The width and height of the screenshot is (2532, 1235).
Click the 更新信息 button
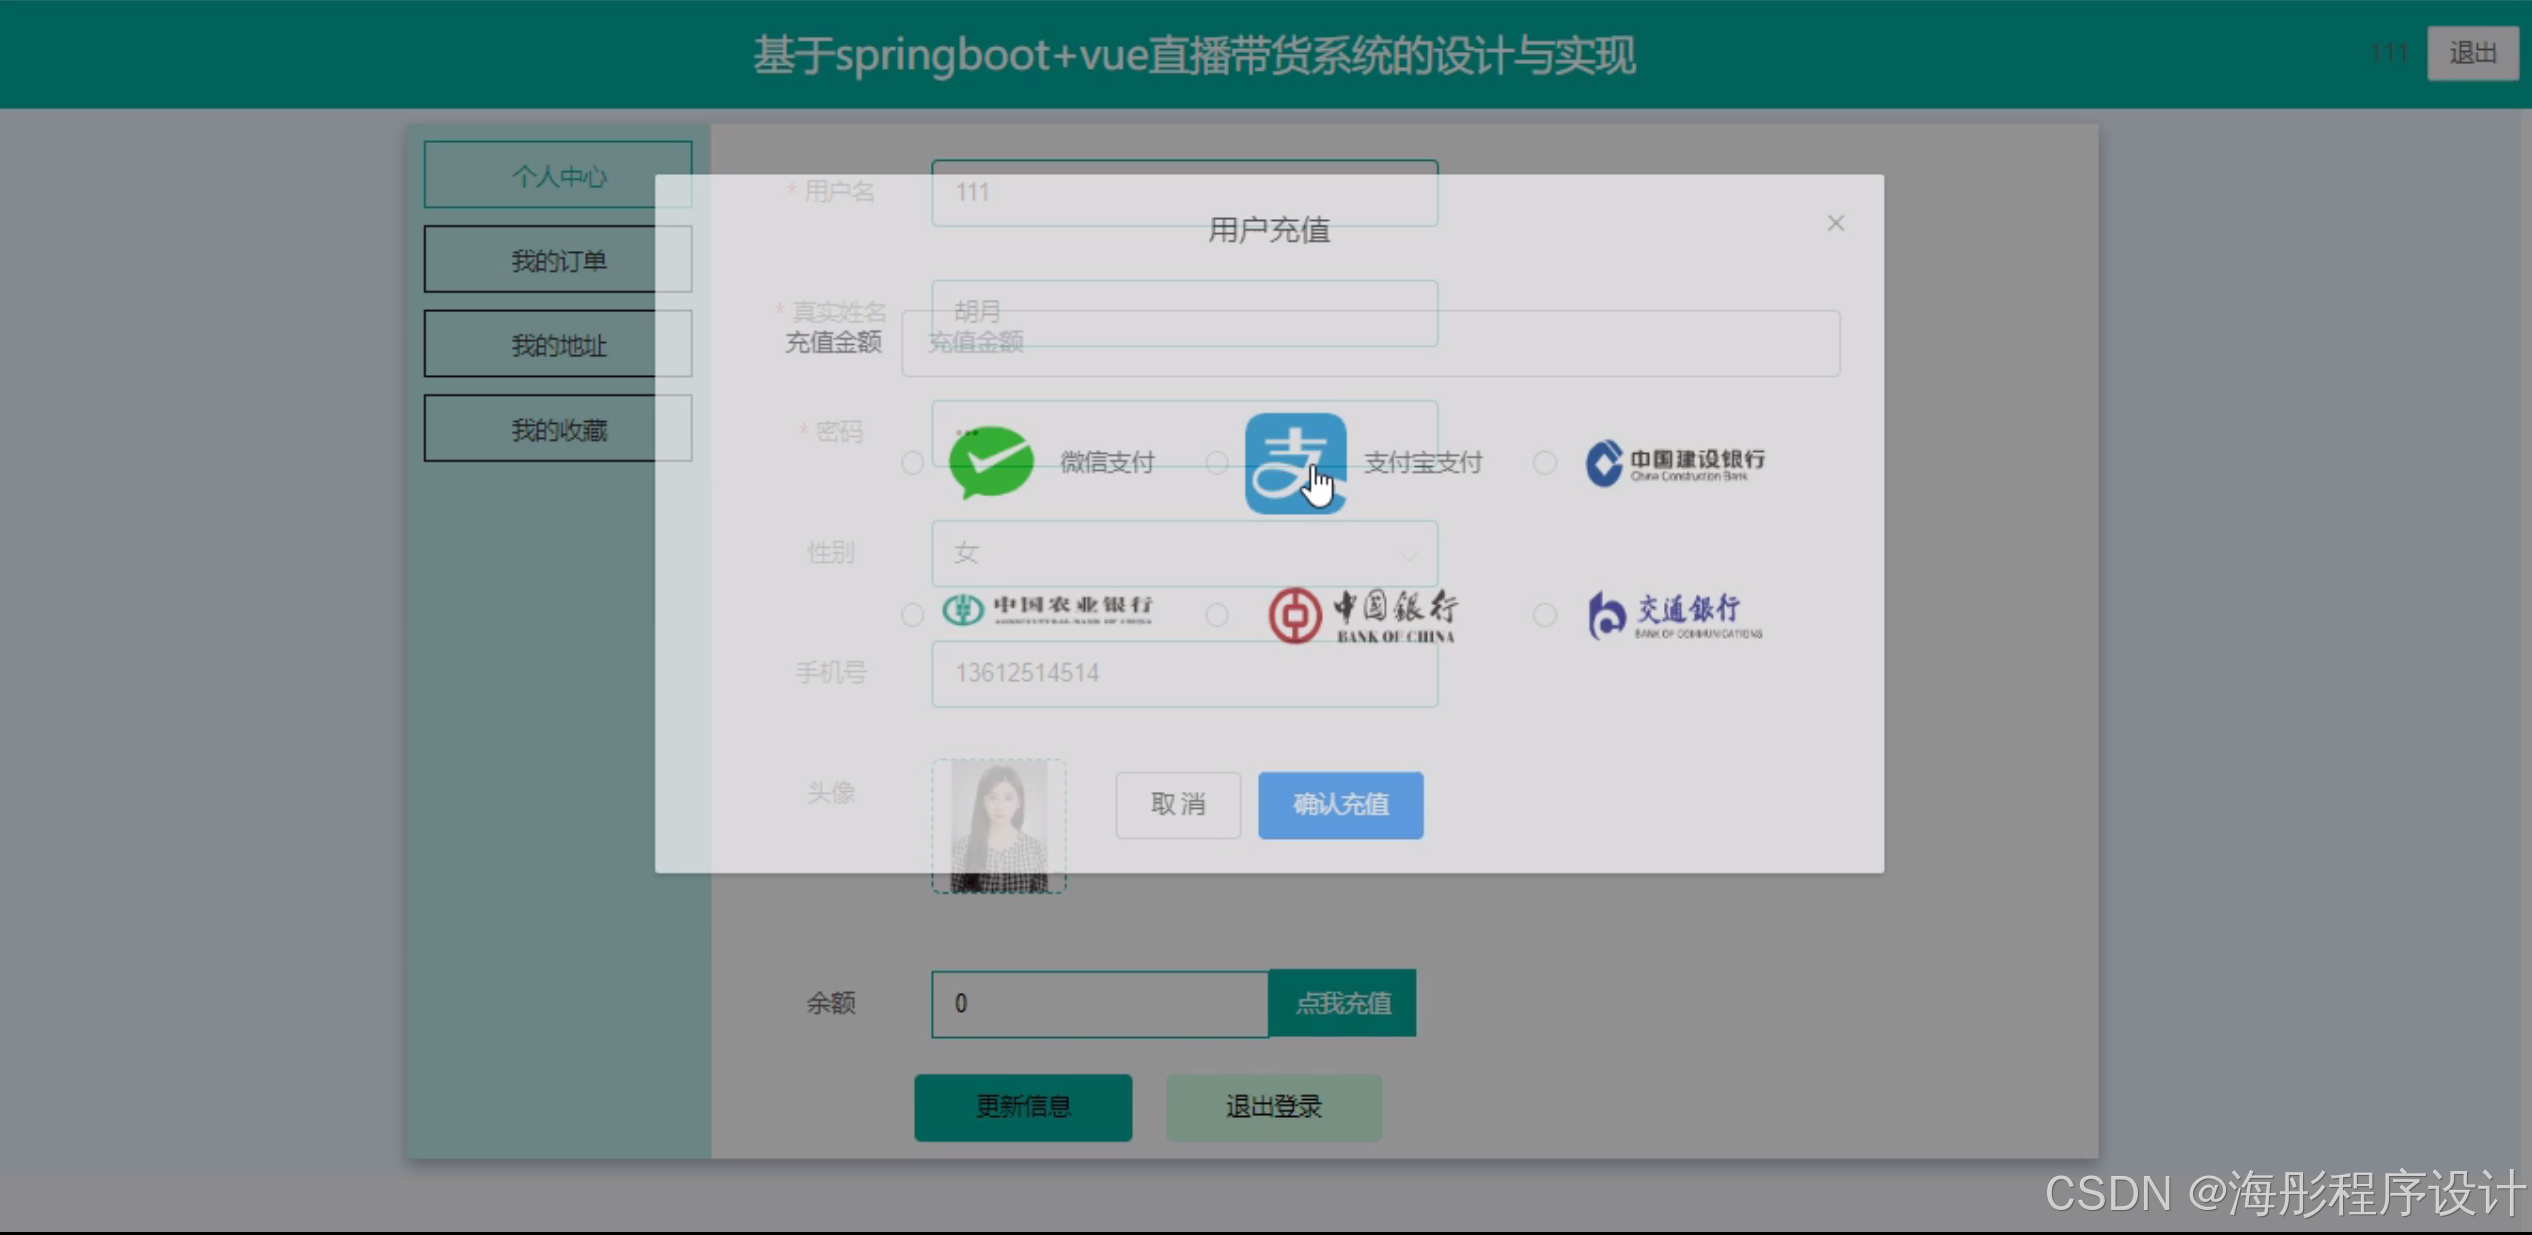(1023, 1107)
